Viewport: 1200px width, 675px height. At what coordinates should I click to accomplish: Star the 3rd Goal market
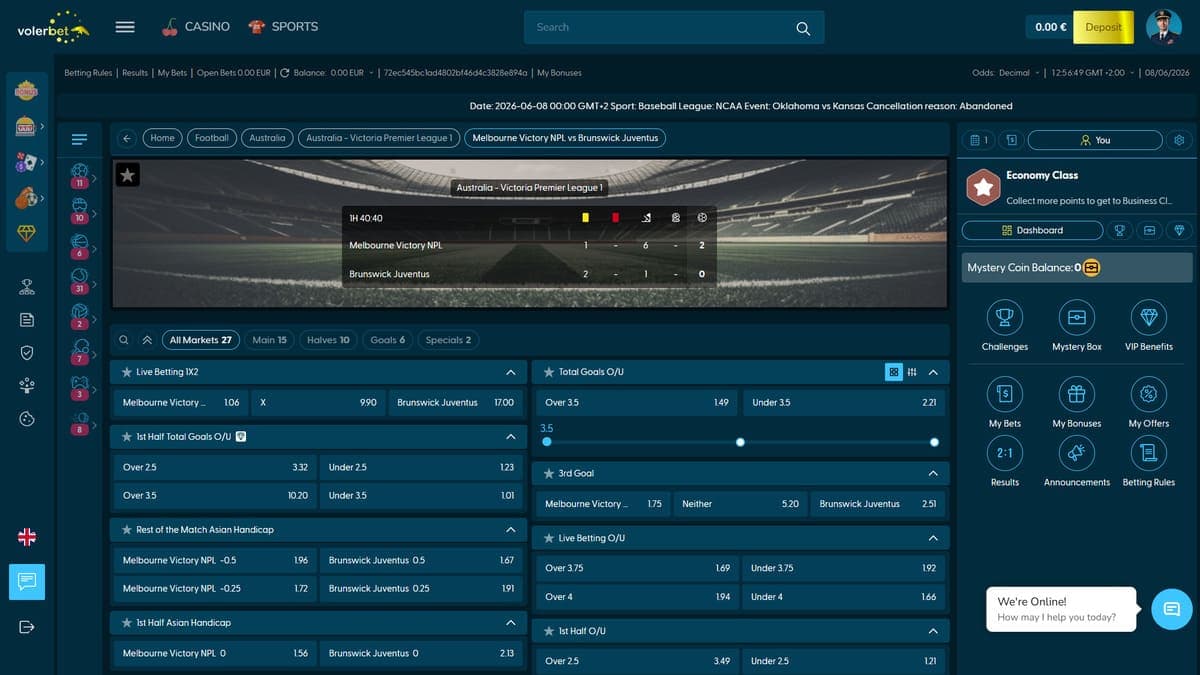pyautogui.click(x=549, y=473)
